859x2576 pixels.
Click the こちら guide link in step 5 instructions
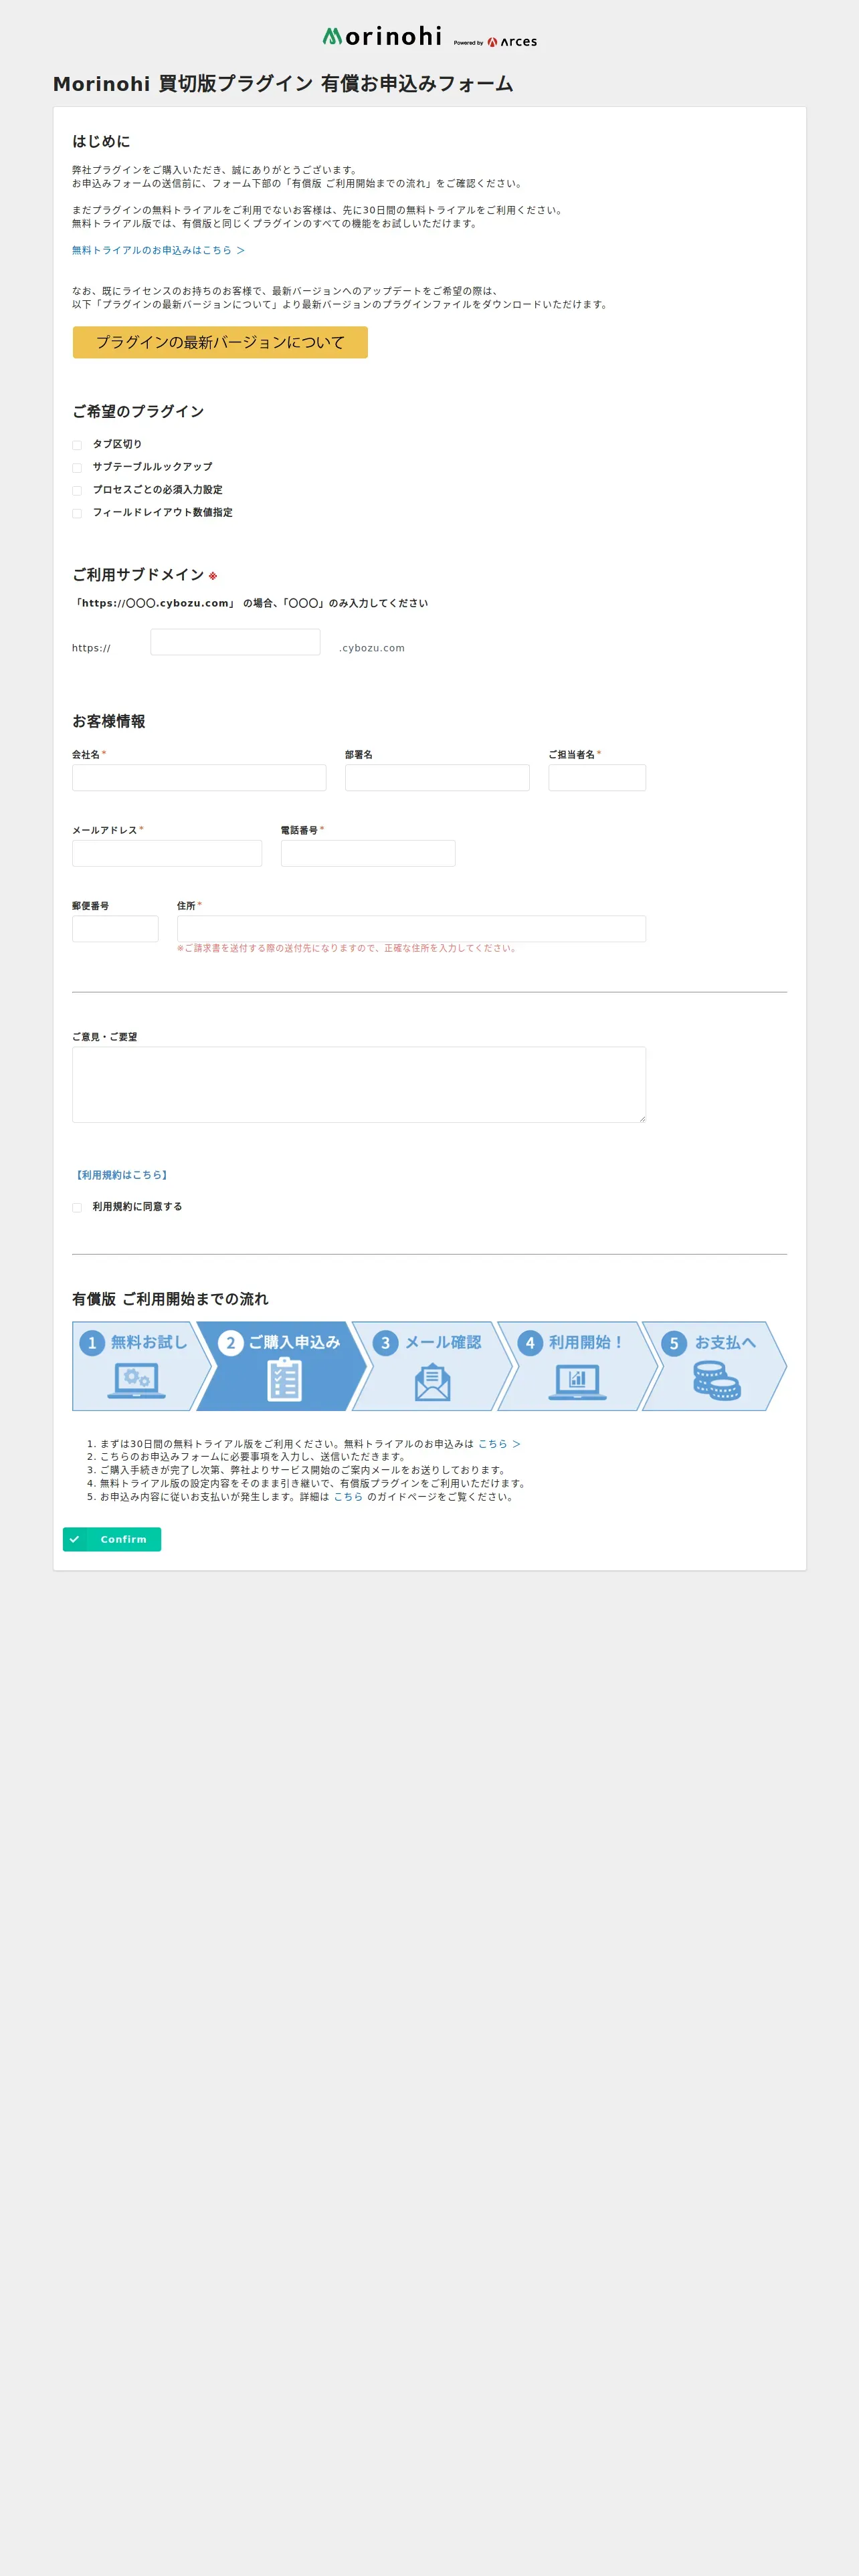348,1497
